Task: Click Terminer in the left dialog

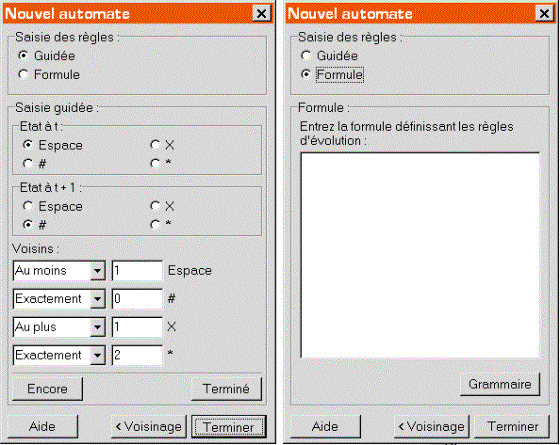Action: tap(229, 426)
